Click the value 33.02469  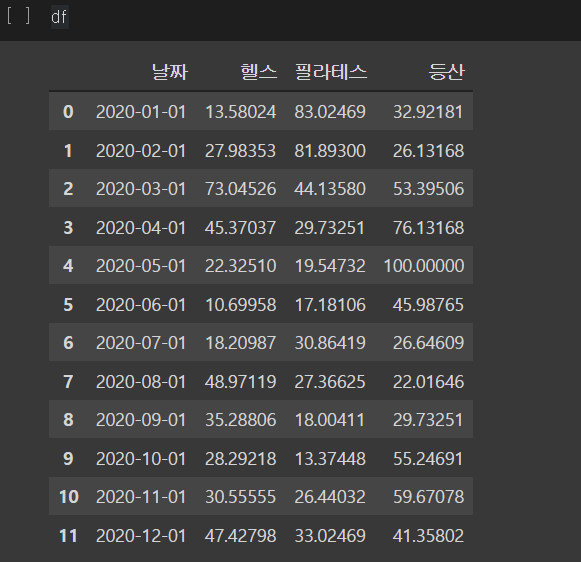330,536
